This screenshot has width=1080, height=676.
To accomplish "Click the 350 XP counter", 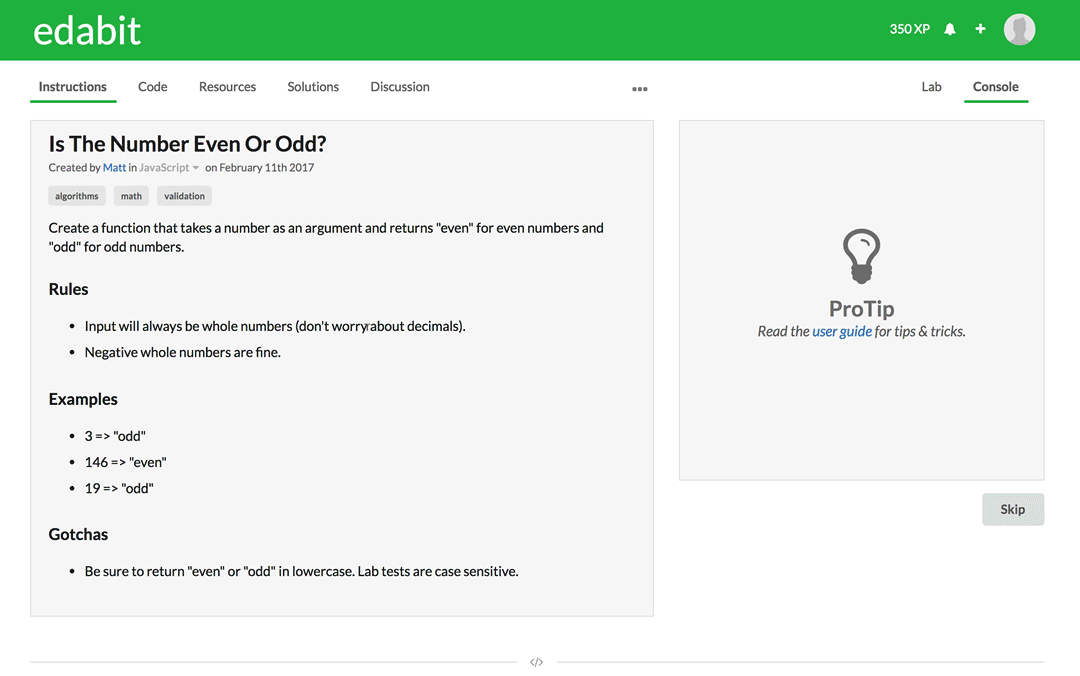I will coord(908,29).
